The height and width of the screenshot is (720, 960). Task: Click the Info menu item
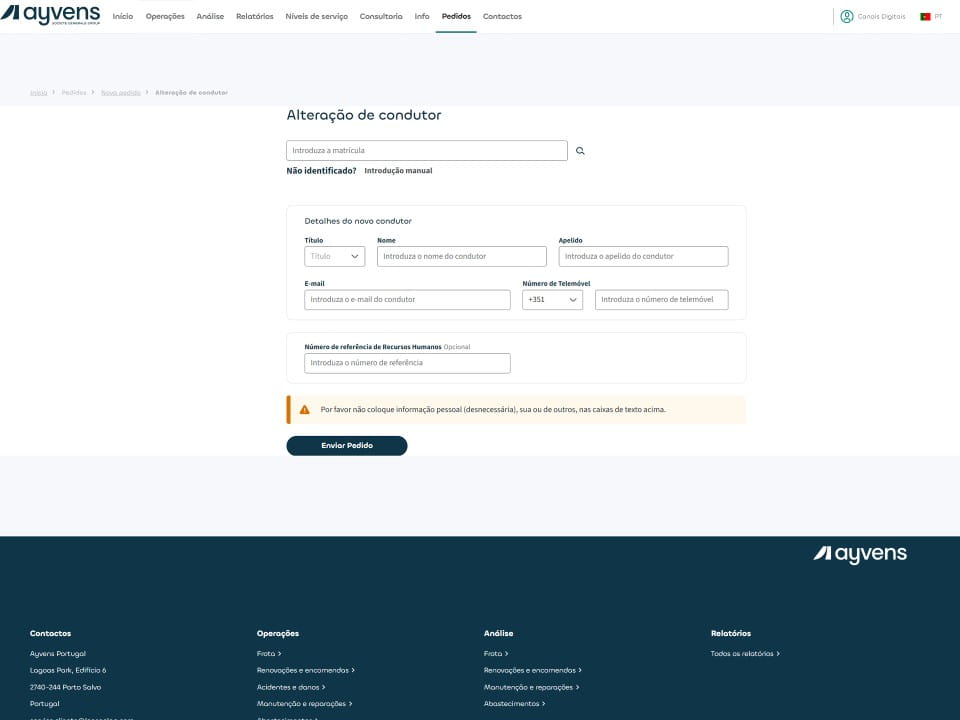point(422,17)
